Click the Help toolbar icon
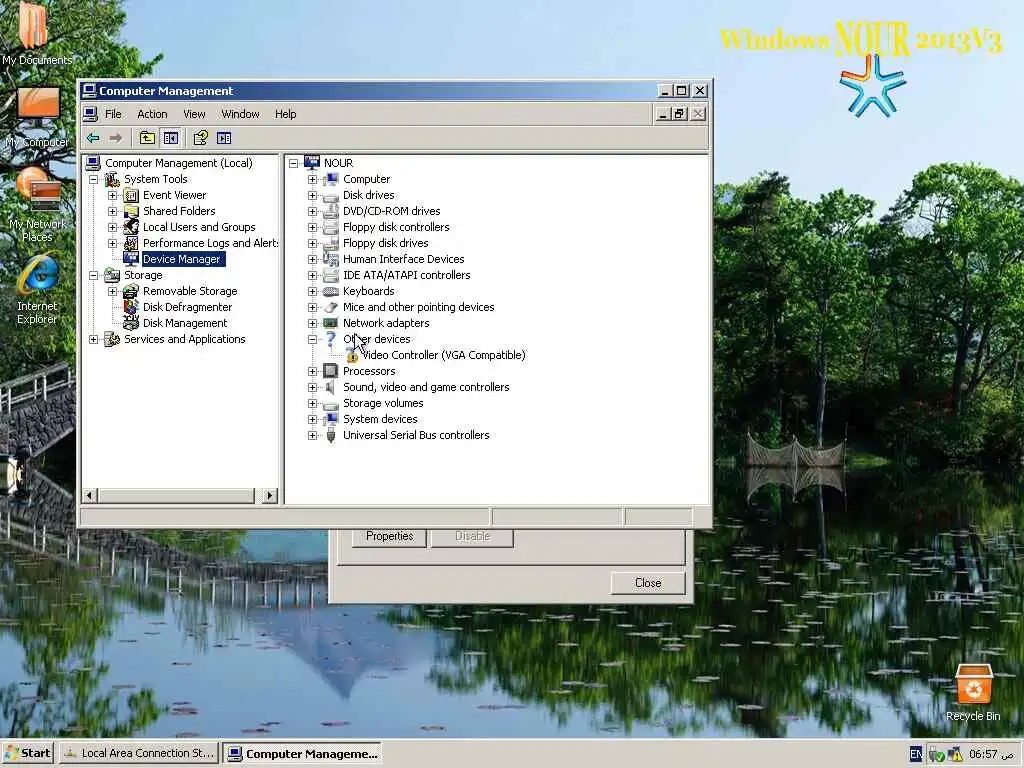The width and height of the screenshot is (1024, 768). pos(200,138)
